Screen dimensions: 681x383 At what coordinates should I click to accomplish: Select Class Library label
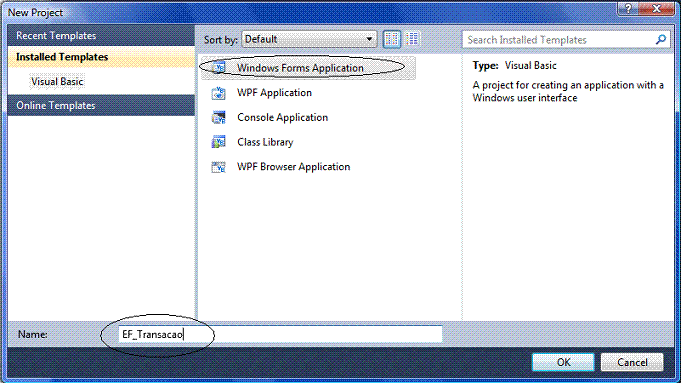pyautogui.click(x=265, y=142)
